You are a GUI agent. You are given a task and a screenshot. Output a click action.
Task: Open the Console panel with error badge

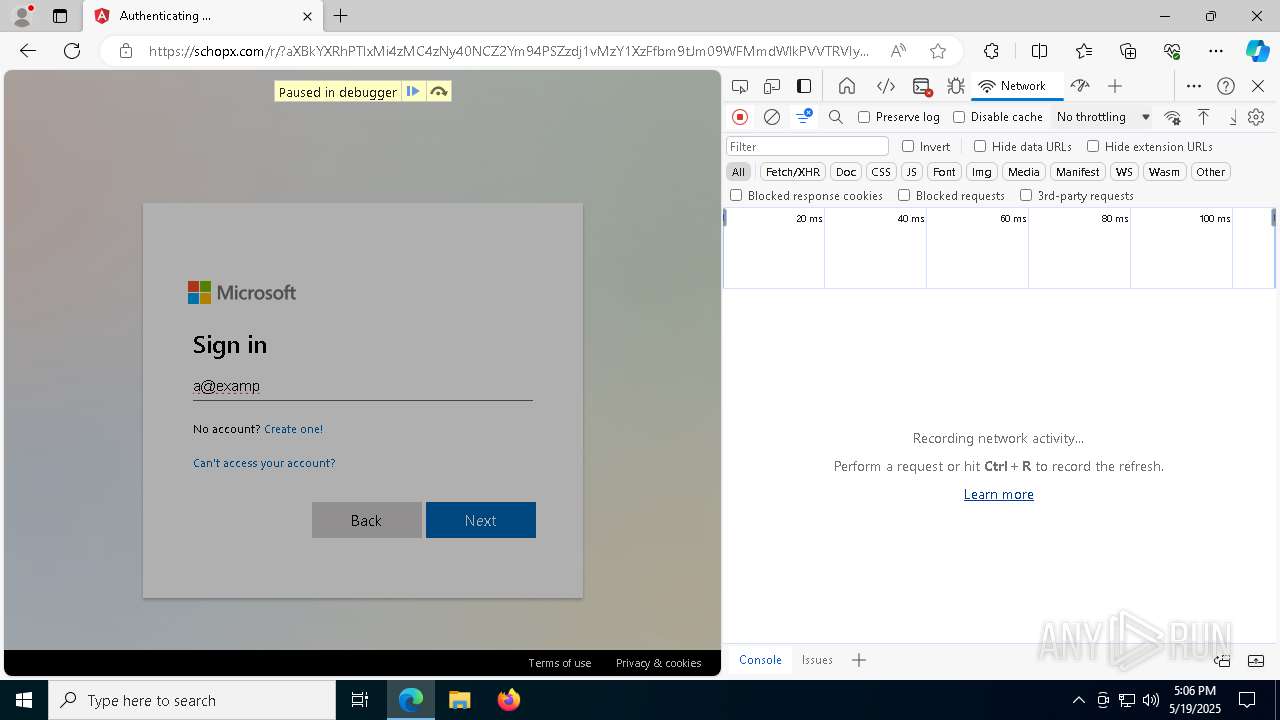click(x=922, y=86)
